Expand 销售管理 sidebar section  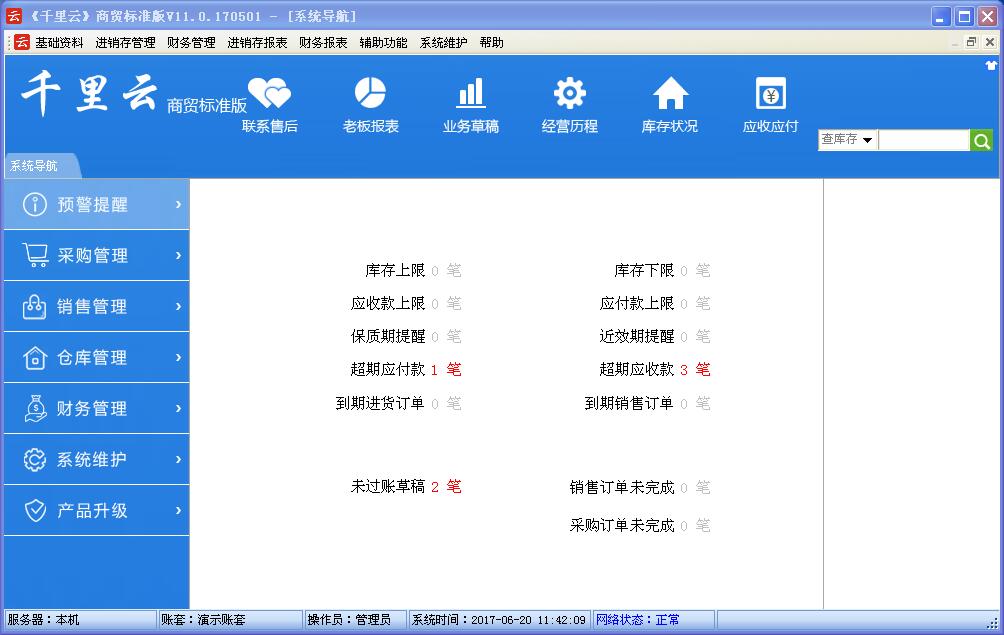click(96, 307)
